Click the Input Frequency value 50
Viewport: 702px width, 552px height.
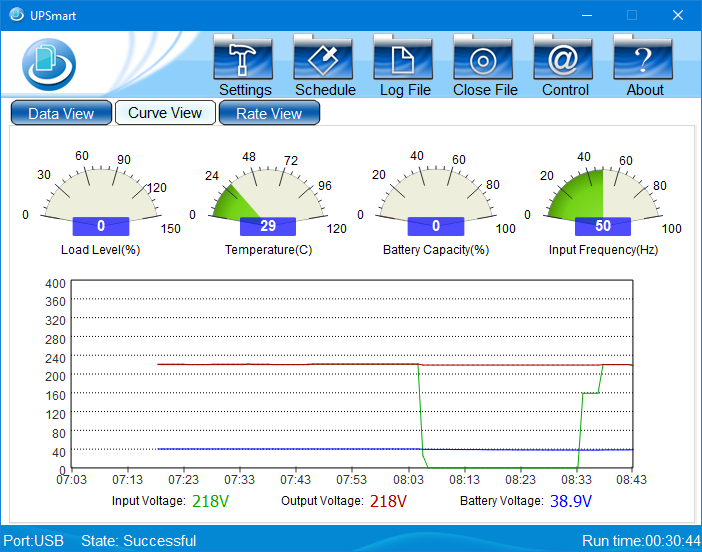[x=603, y=226]
